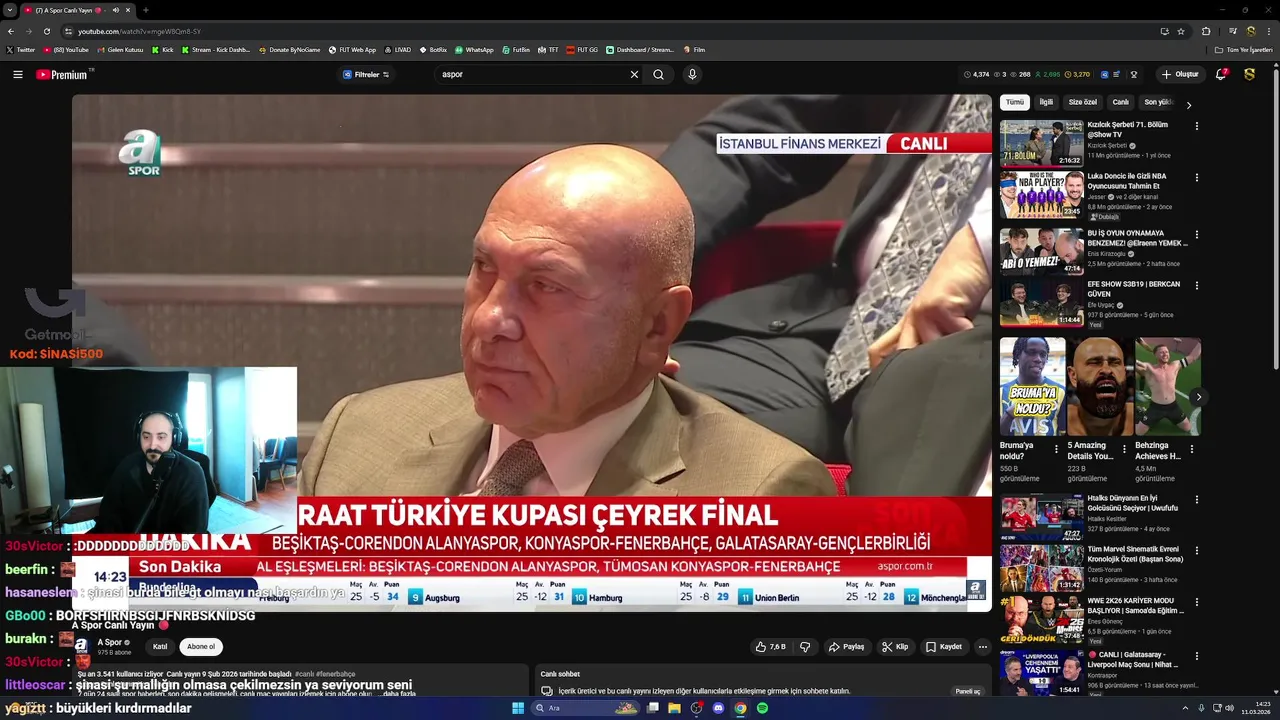Open YouTube notifications bell

point(1221,74)
